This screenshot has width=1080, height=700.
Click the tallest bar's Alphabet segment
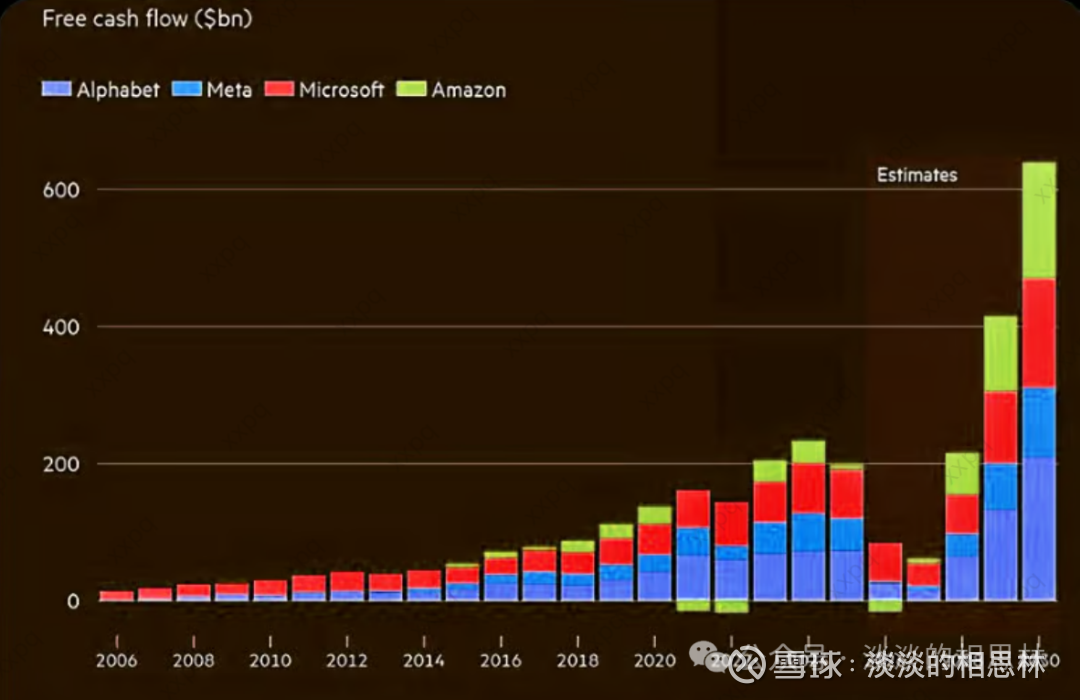(x=1039, y=528)
